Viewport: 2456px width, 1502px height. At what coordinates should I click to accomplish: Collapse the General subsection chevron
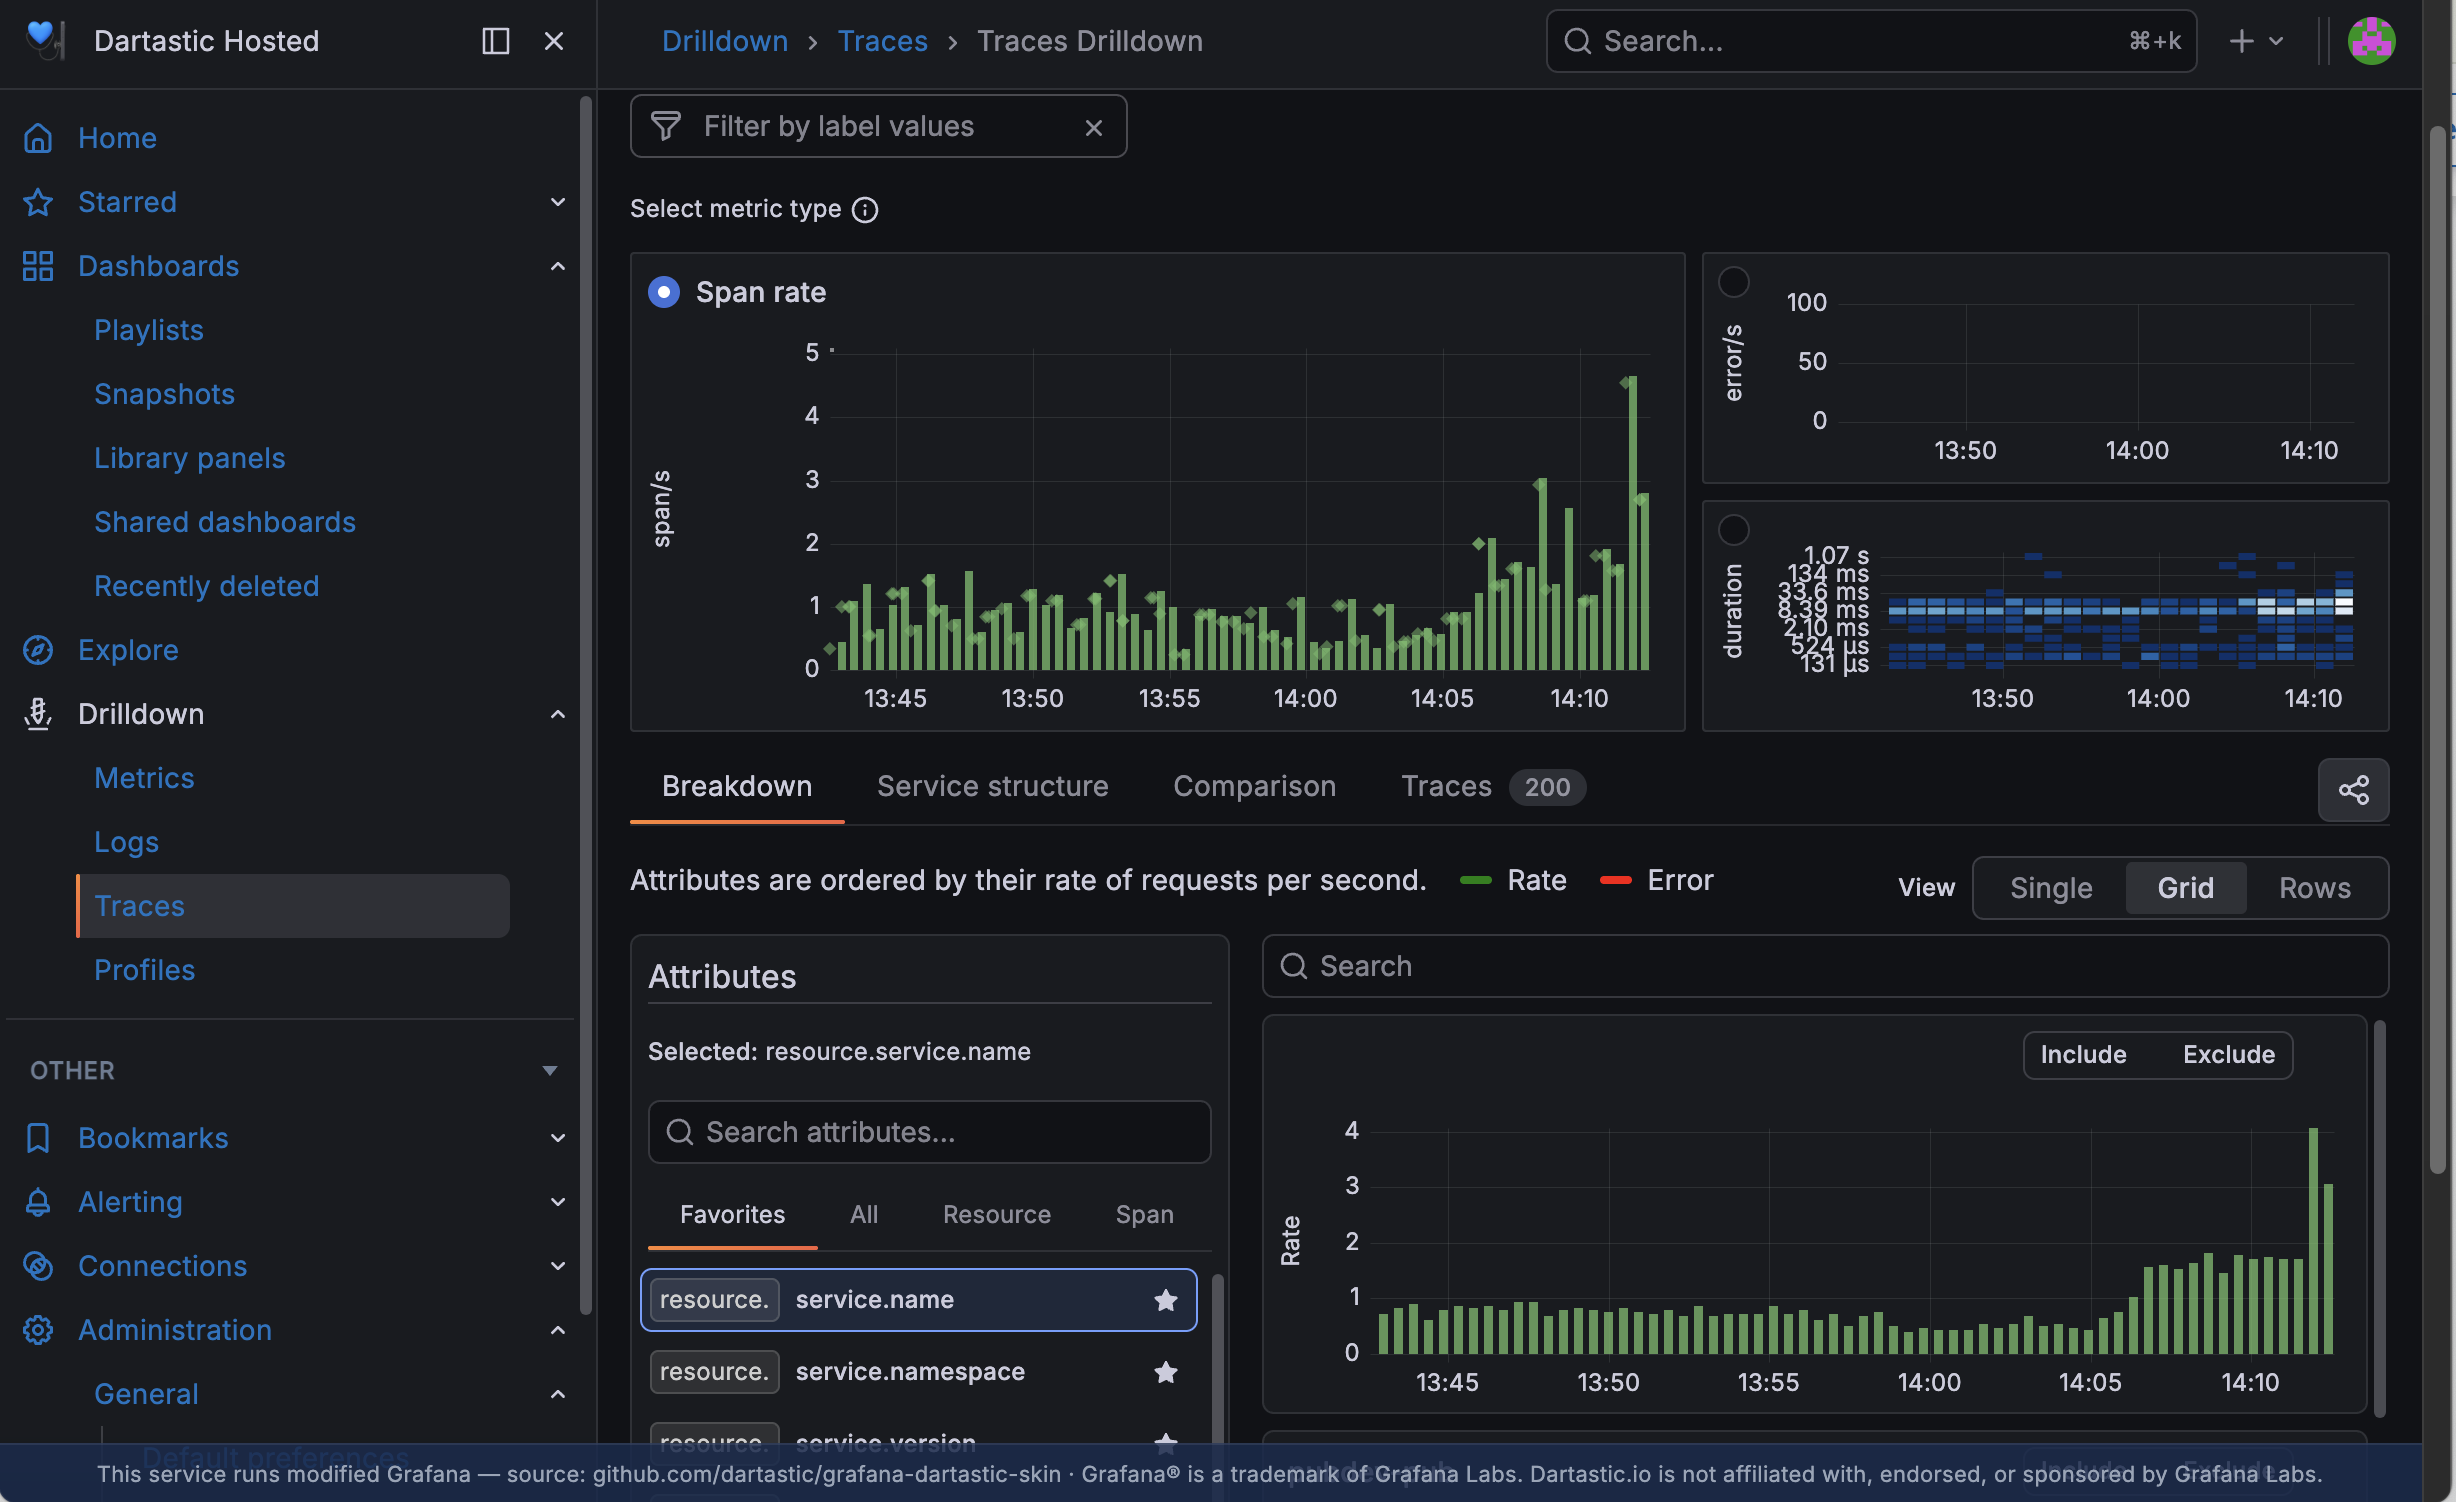point(558,1394)
